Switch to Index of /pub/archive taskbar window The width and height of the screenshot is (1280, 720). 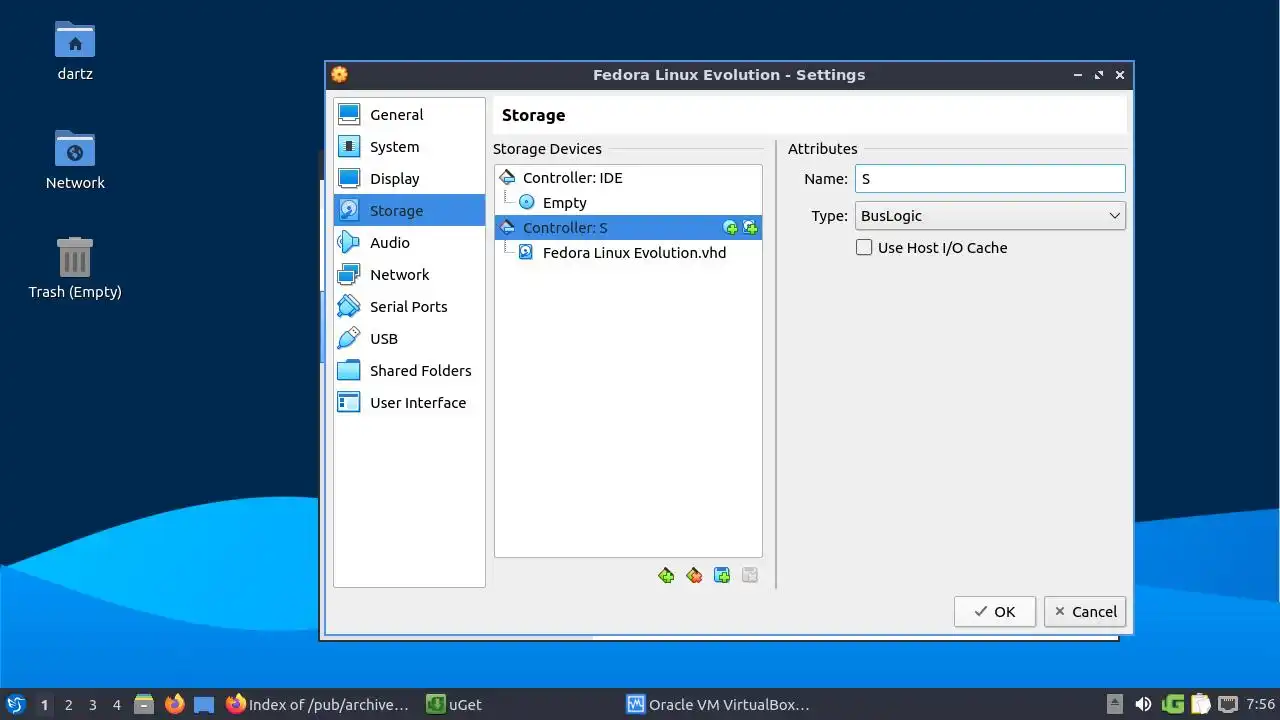pyautogui.click(x=318, y=704)
